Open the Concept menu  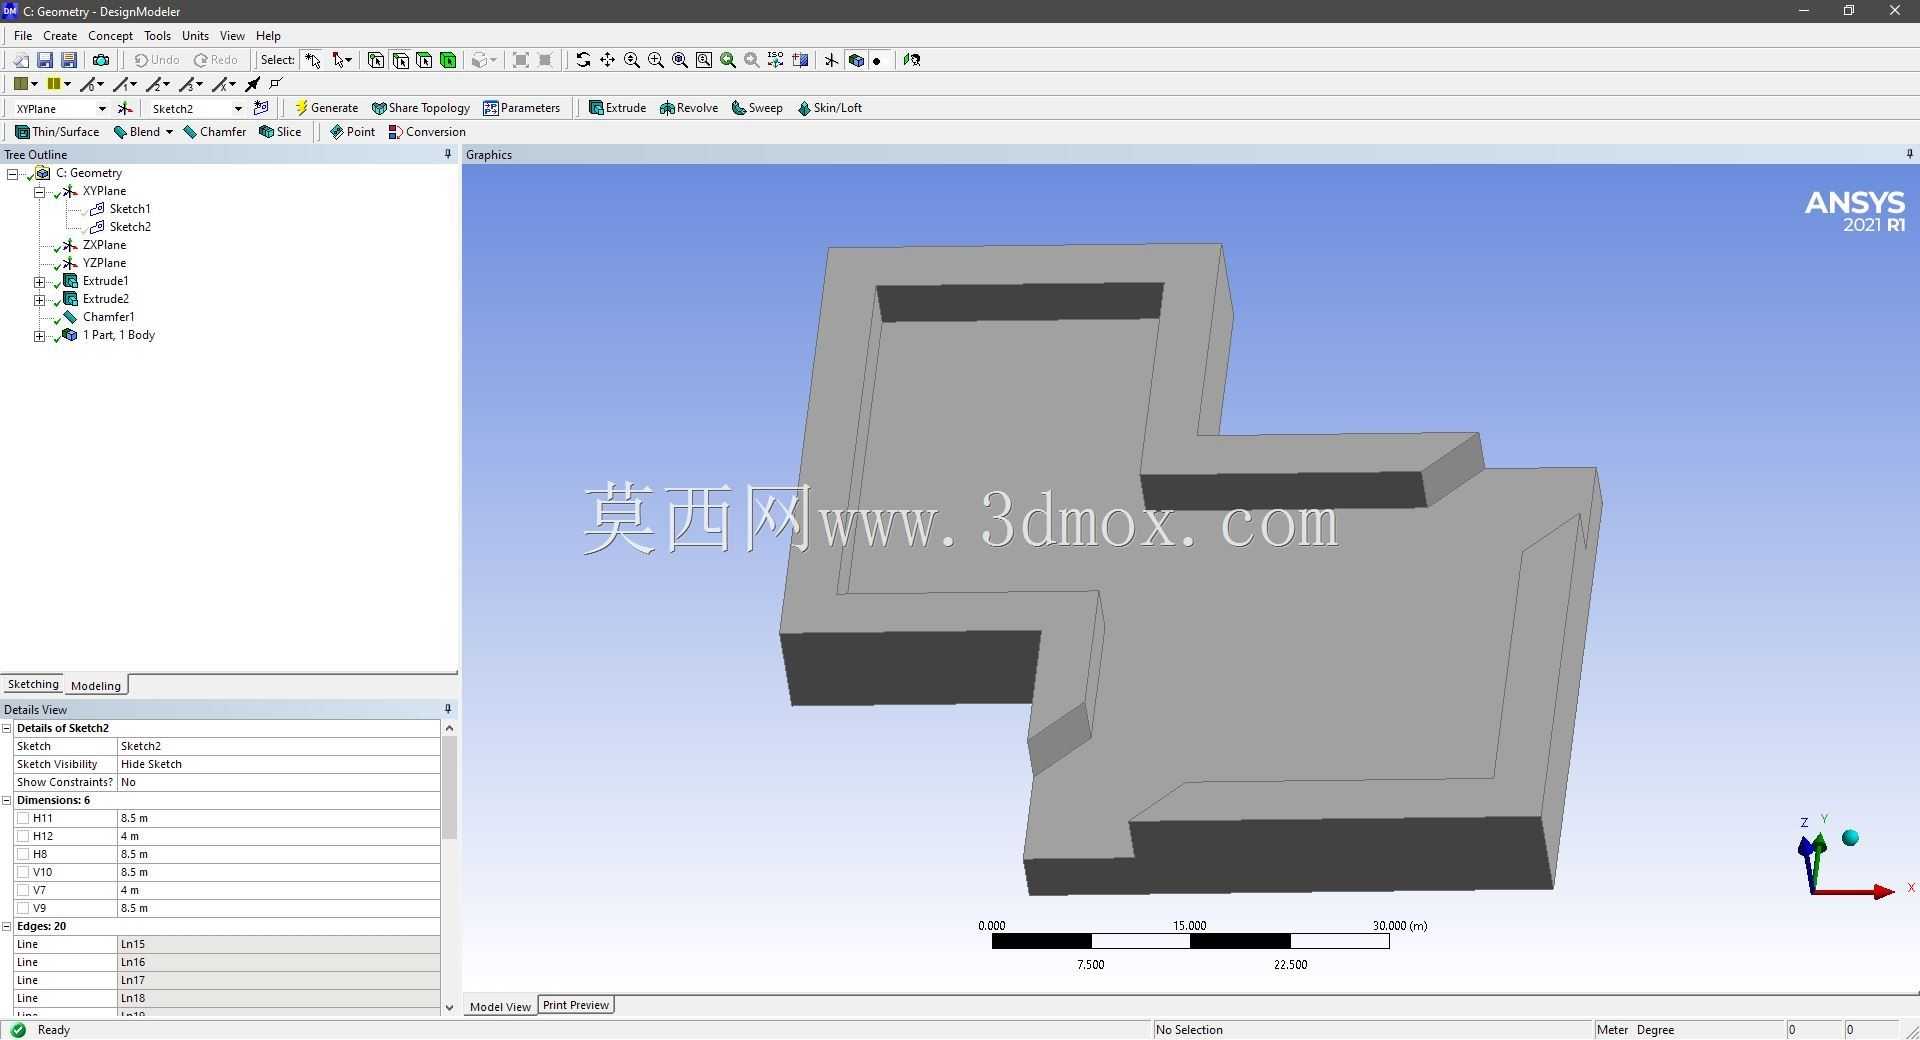110,35
